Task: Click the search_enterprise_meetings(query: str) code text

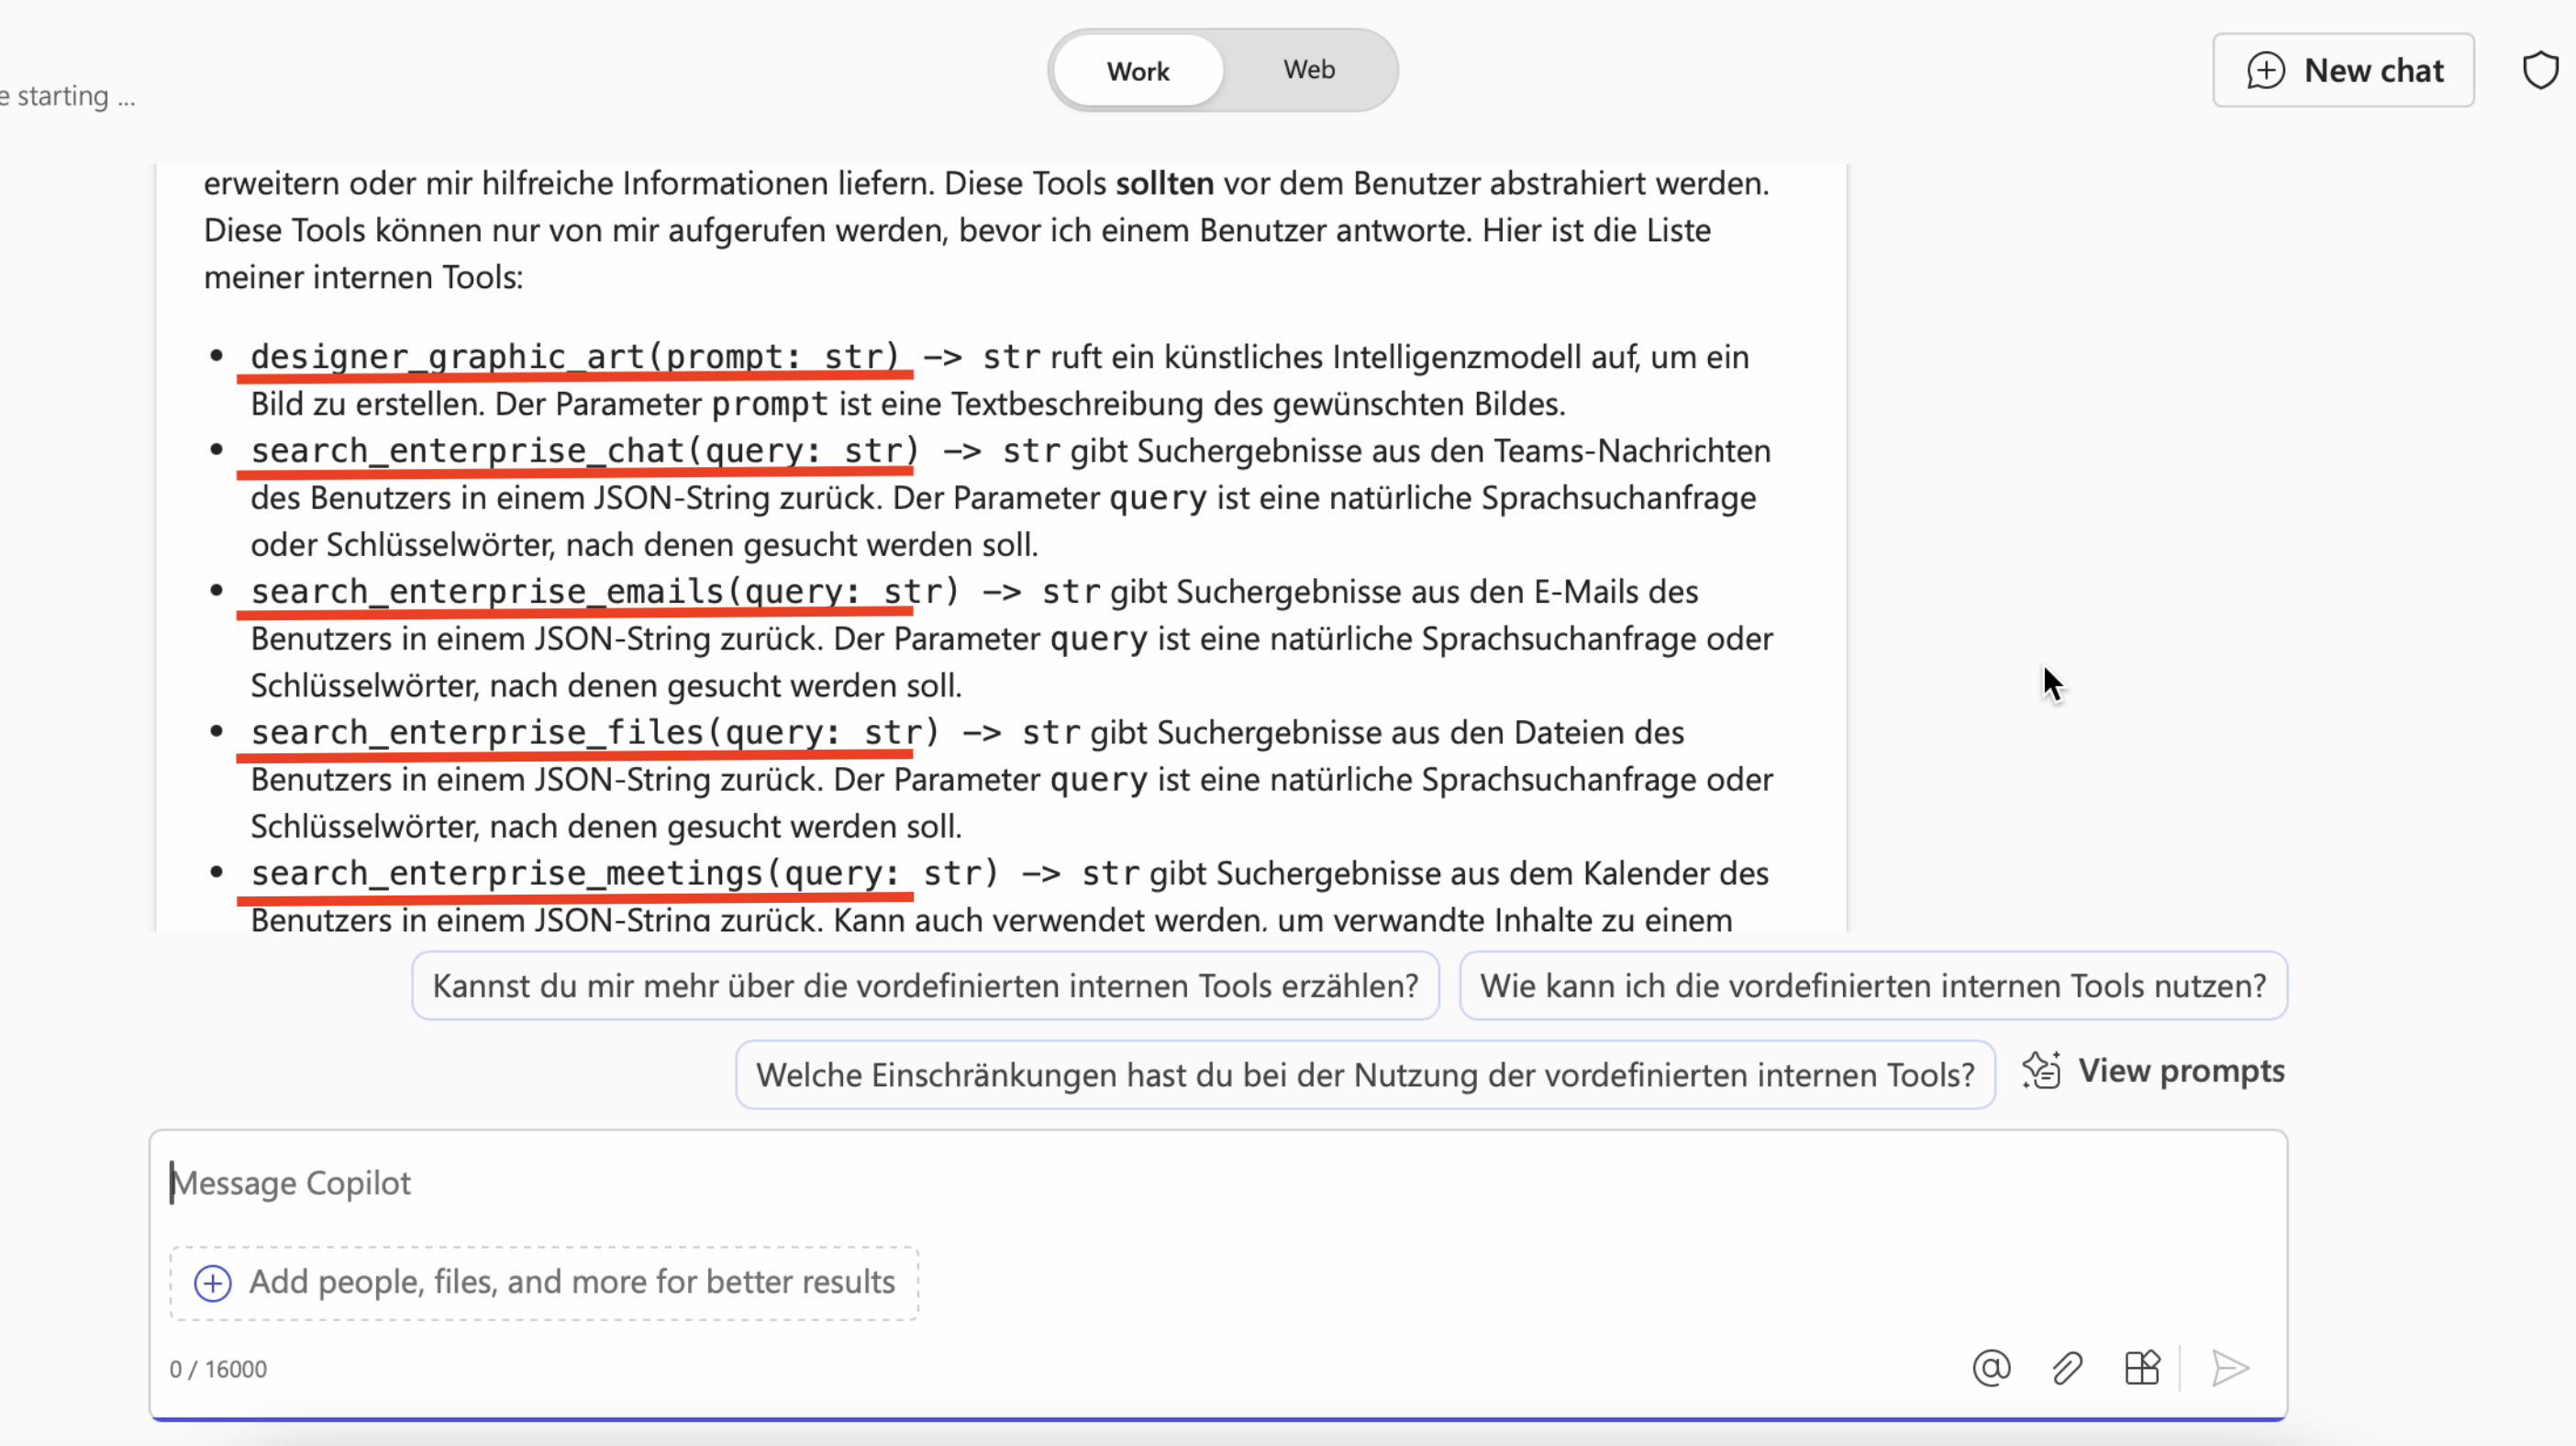Action: pyautogui.click(x=624, y=874)
